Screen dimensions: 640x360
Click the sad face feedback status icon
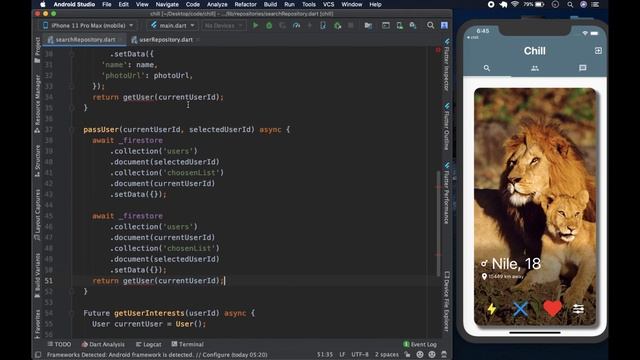click(432, 355)
